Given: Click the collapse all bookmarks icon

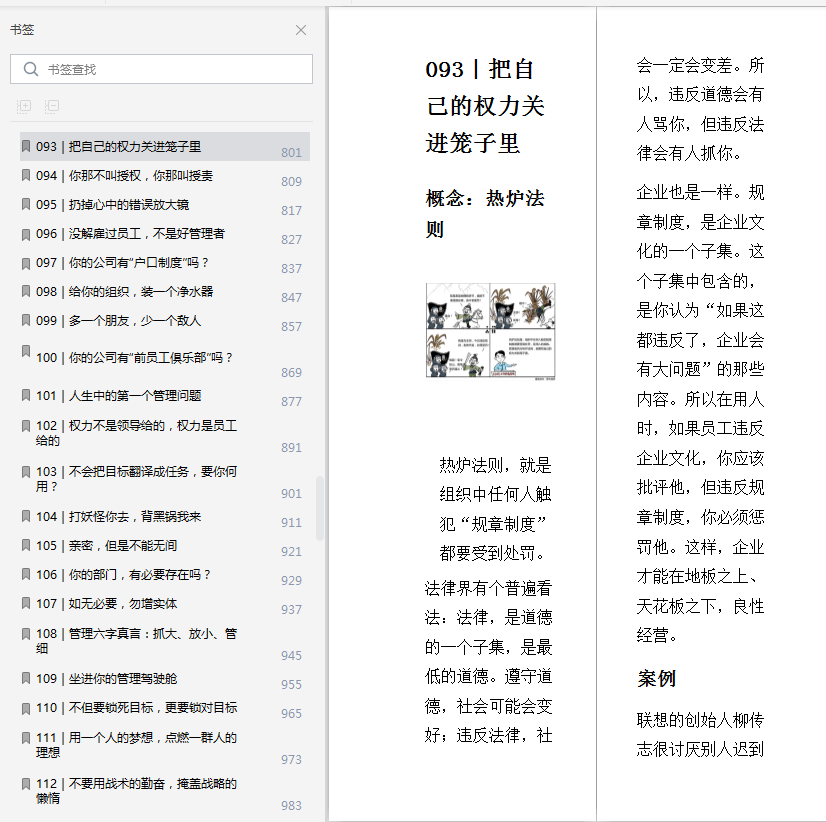Looking at the screenshot, I should pos(52,106).
